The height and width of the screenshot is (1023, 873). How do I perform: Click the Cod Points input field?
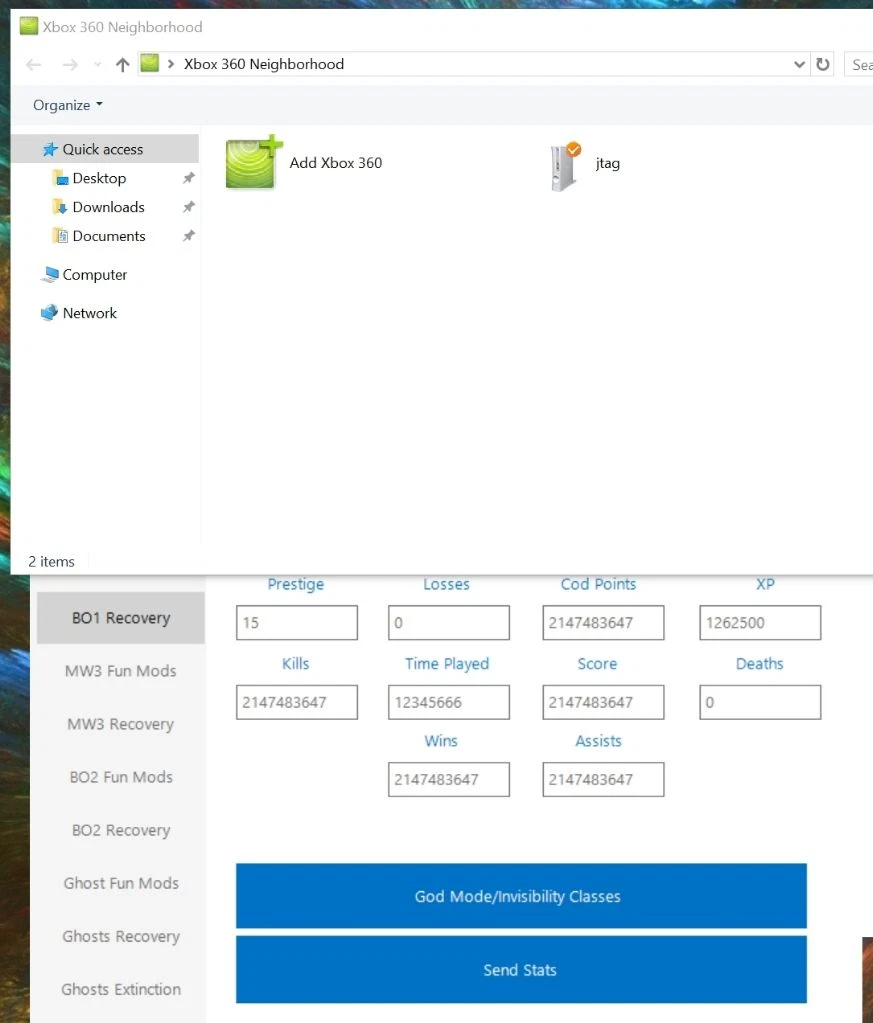tap(604, 622)
